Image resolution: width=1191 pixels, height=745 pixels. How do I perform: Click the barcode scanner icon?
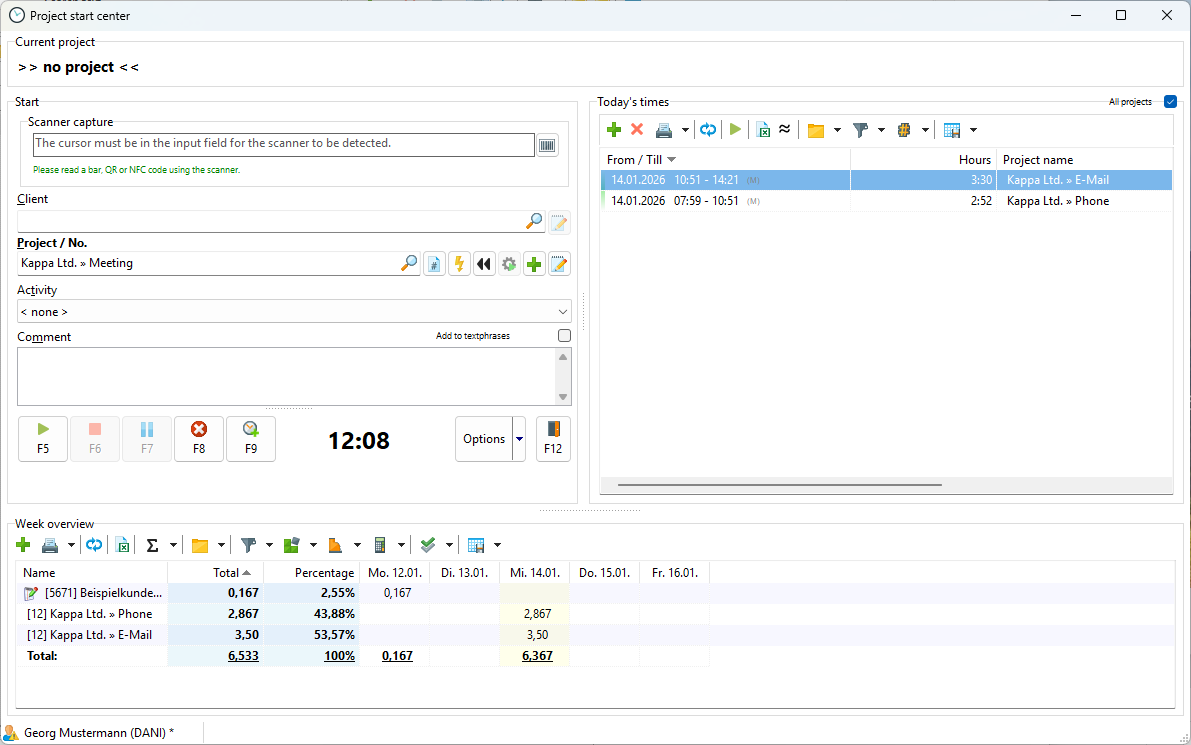547,145
